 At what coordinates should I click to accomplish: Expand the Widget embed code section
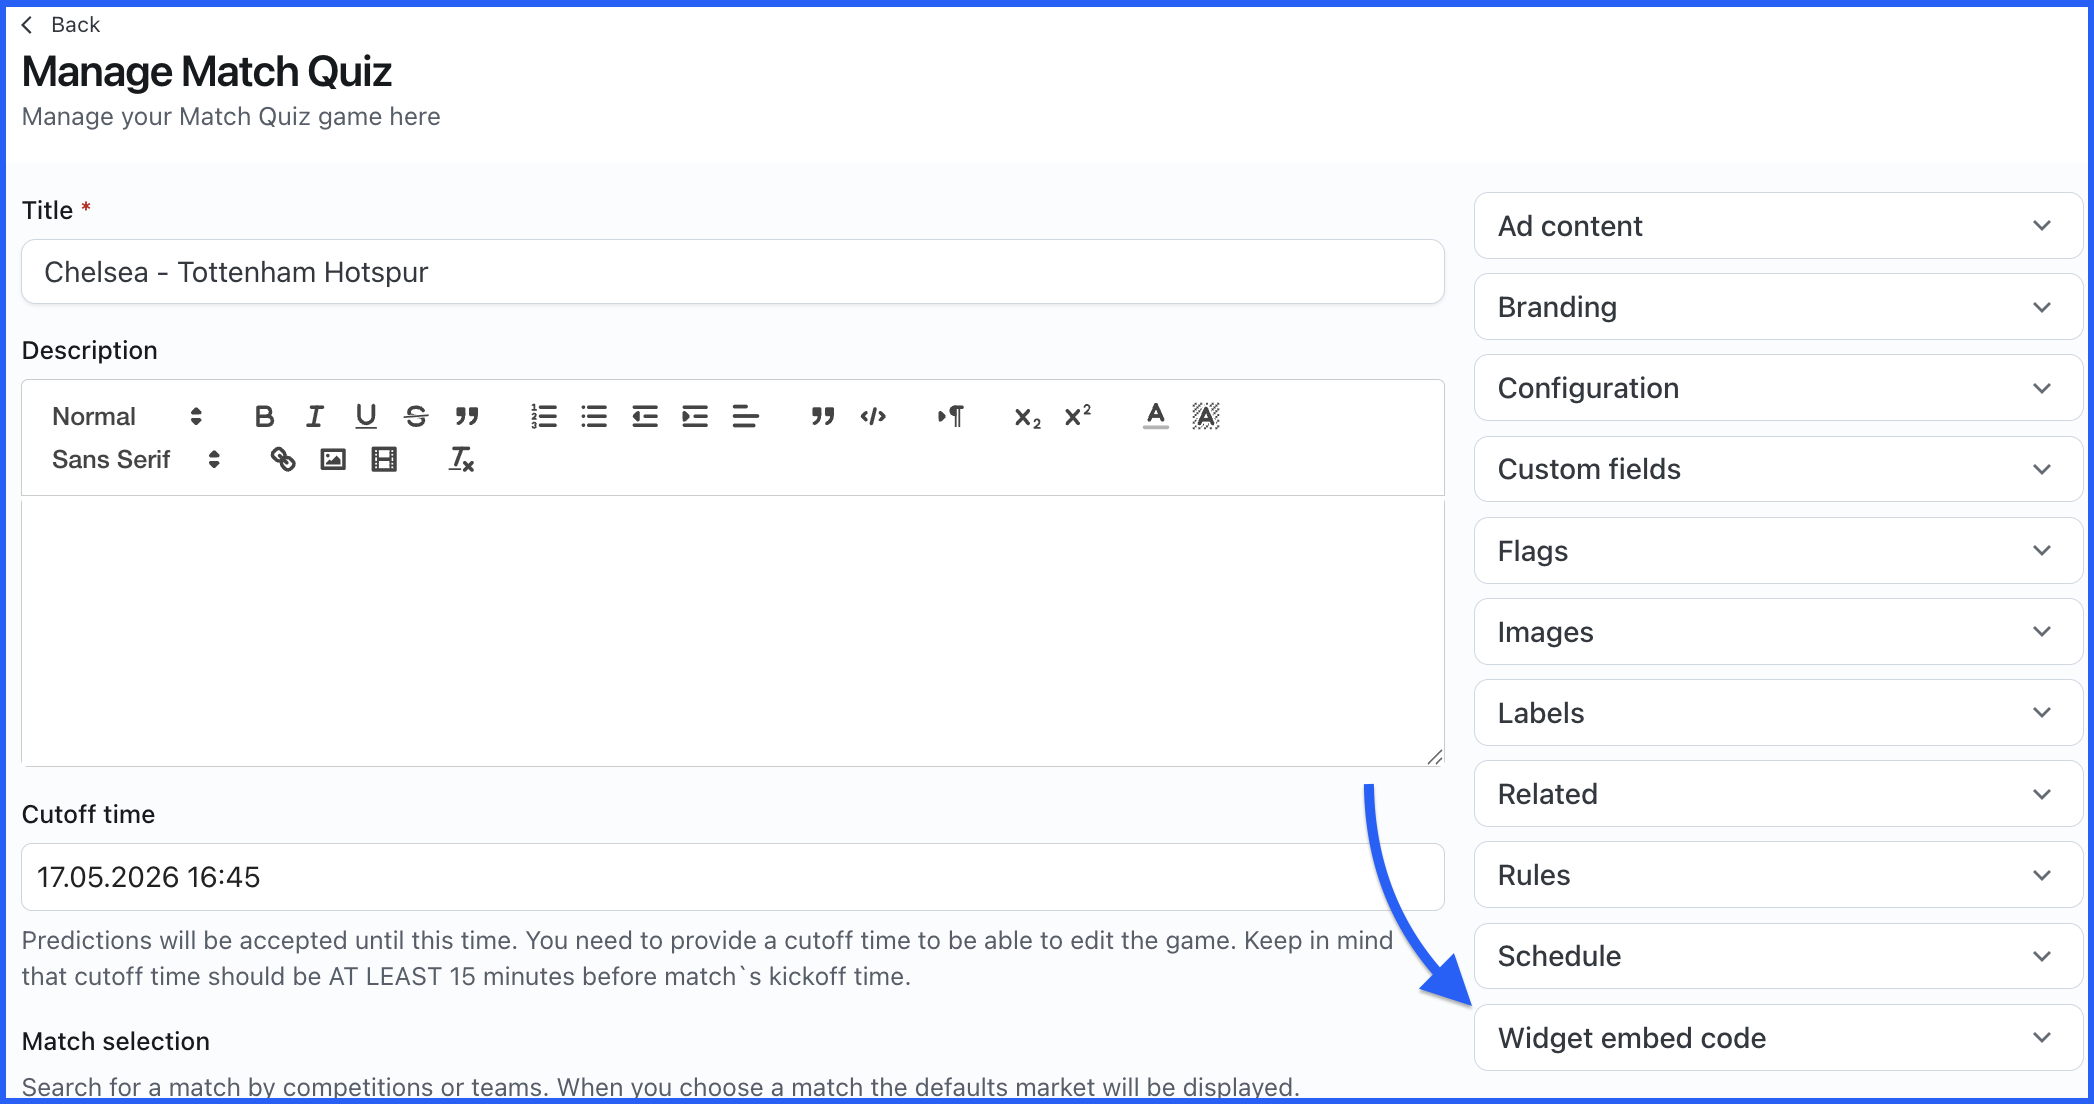click(1777, 1038)
